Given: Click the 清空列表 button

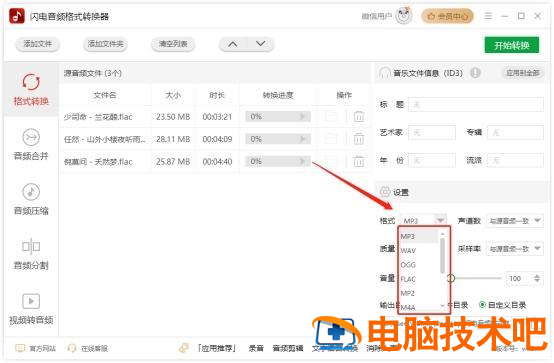Looking at the screenshot, I should [173, 44].
